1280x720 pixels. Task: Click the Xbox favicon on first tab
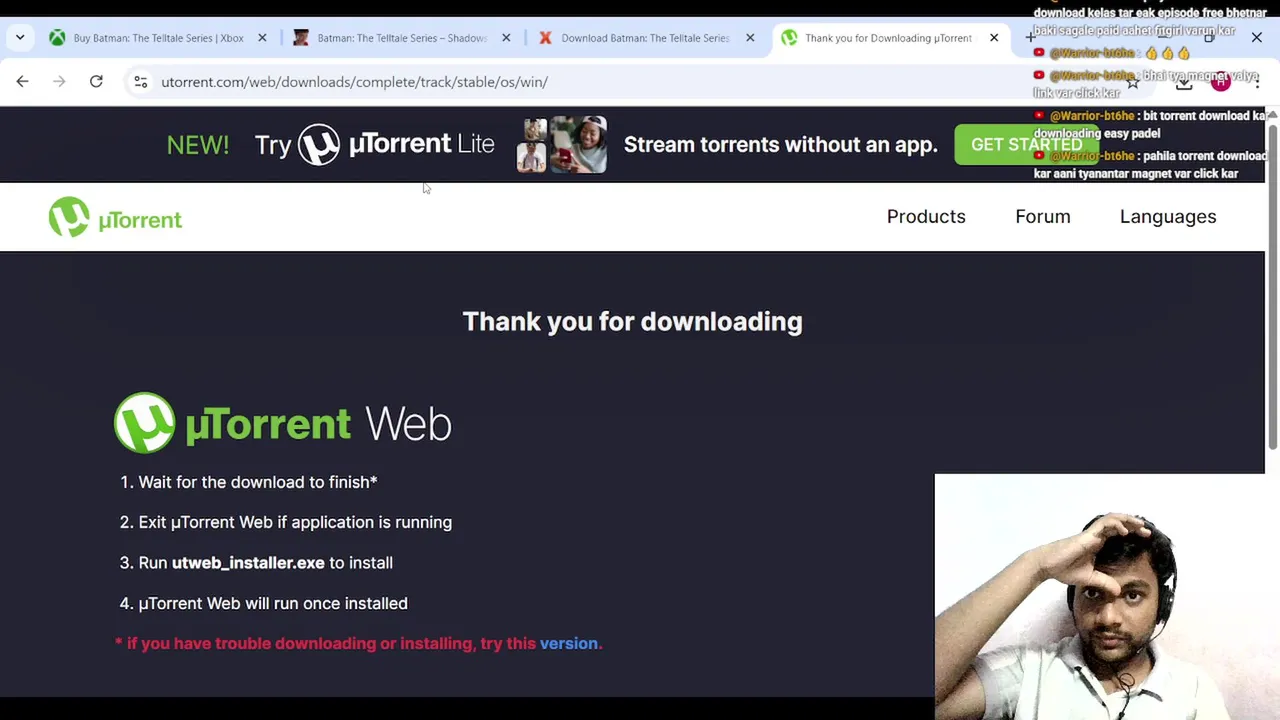coord(57,38)
